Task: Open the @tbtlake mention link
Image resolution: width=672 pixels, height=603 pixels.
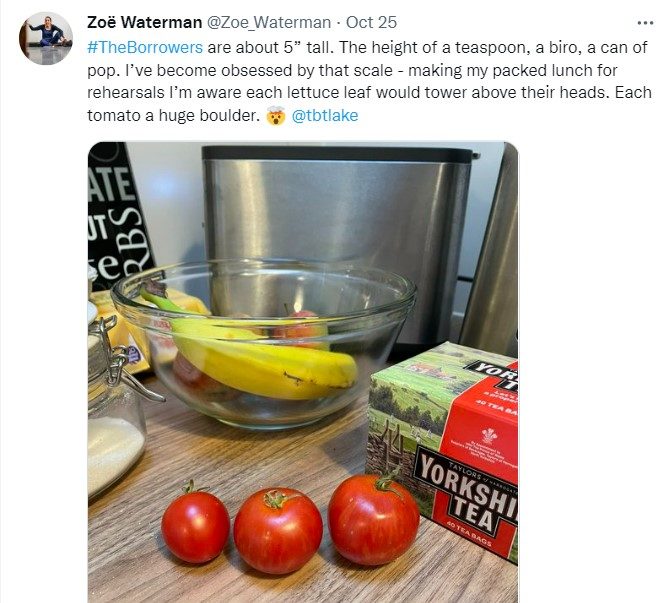Action: point(324,116)
